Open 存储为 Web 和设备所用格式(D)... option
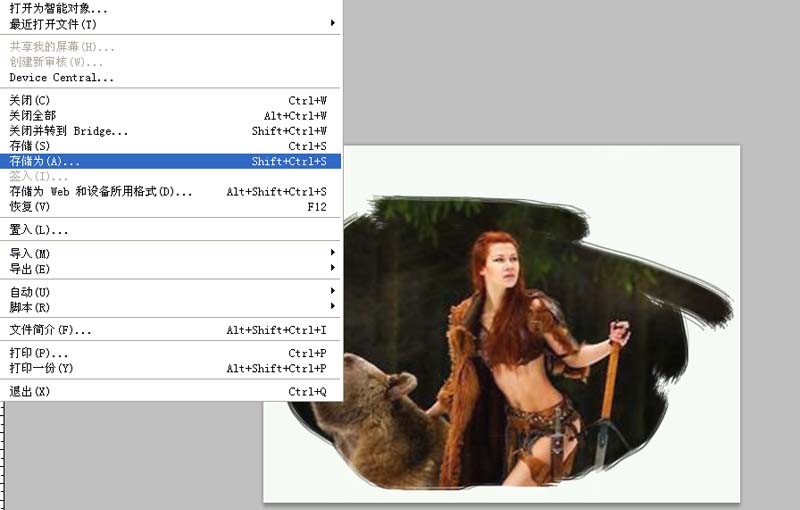The image size is (800, 510). pyautogui.click(x=101, y=191)
